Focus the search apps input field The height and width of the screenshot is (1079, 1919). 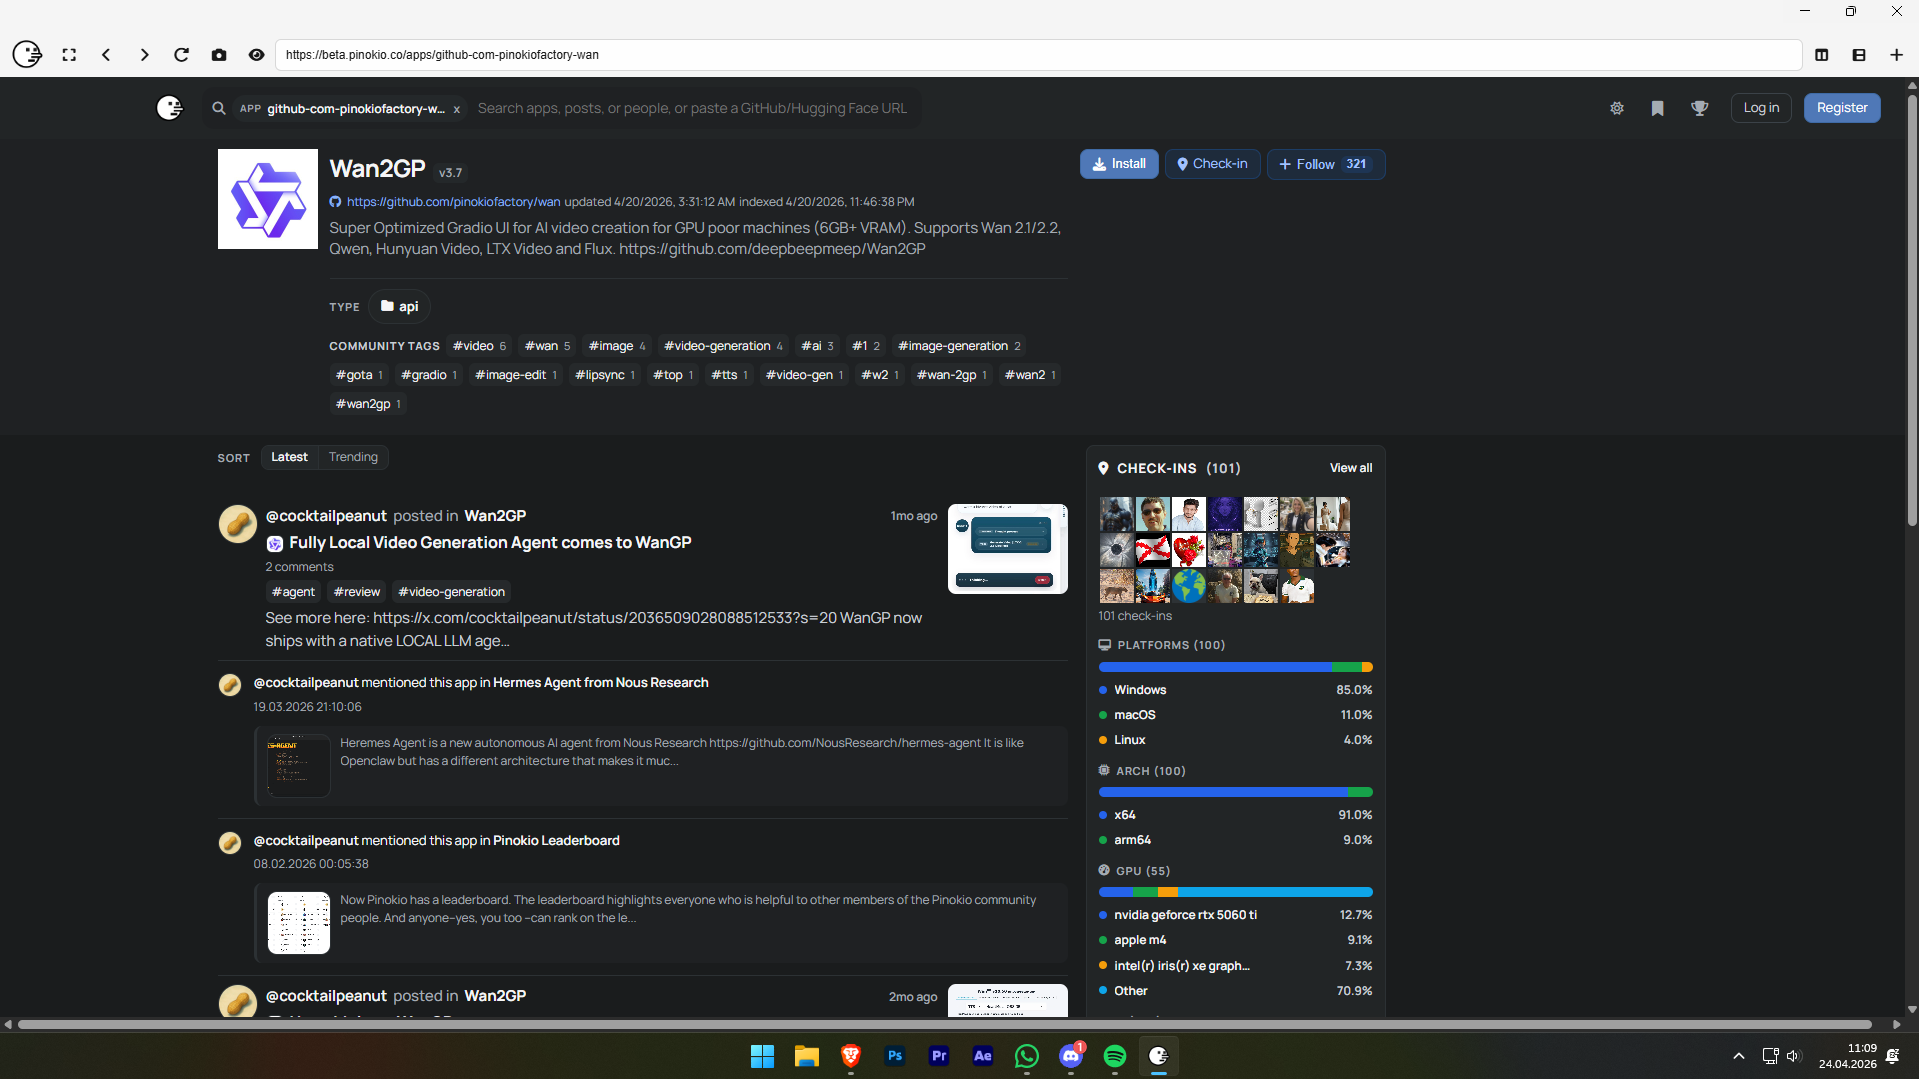click(692, 108)
